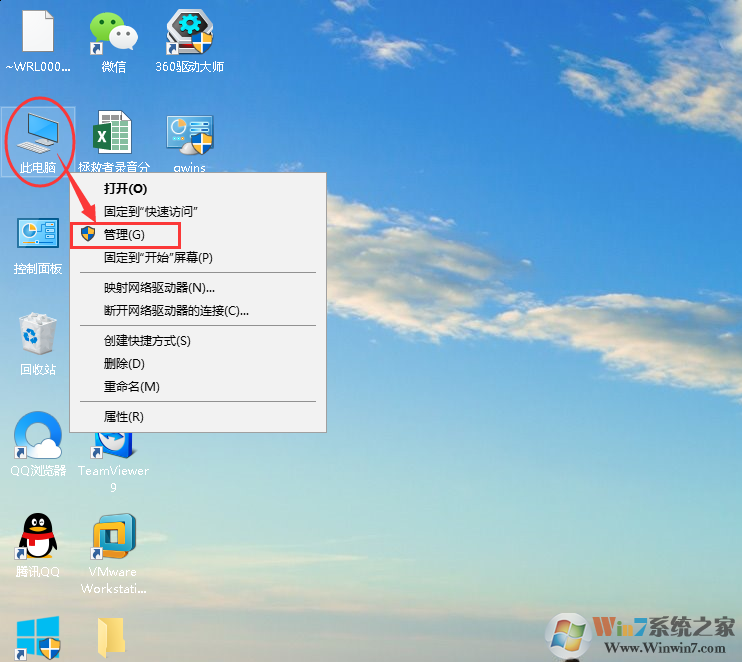Select the ~WRL000 file icon

pyautogui.click(x=38, y=31)
